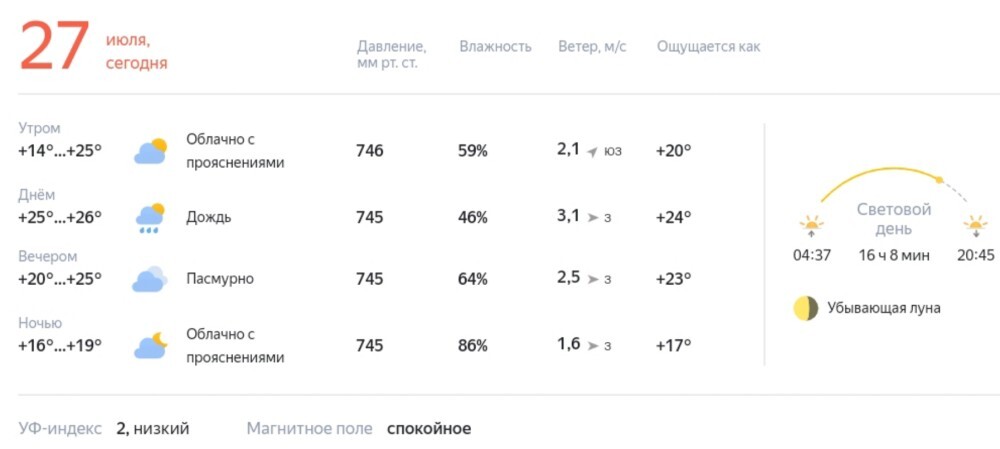Click the magnetic field status спокойное
Image resolution: width=1000 pixels, height=449 pixels.
pyautogui.click(x=429, y=429)
